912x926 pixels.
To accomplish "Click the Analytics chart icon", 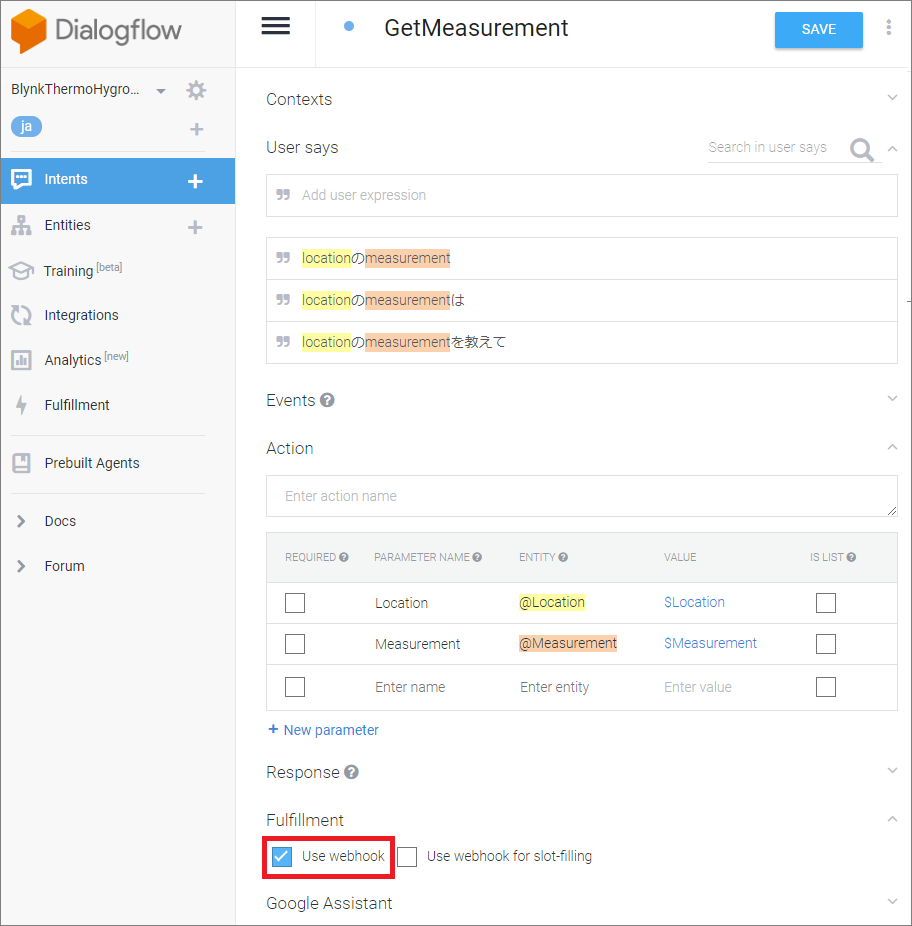I will click(x=21, y=360).
